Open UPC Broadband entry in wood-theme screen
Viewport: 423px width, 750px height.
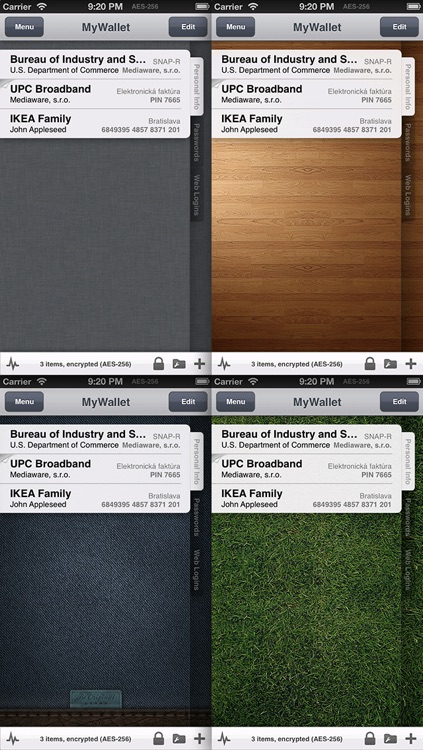[x=306, y=94]
